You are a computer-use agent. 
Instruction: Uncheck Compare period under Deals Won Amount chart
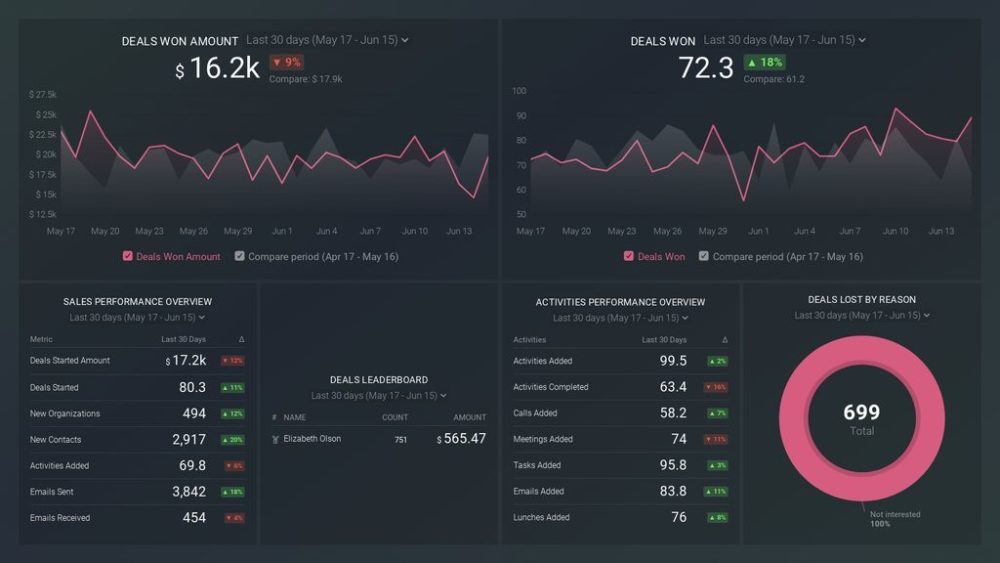point(240,256)
